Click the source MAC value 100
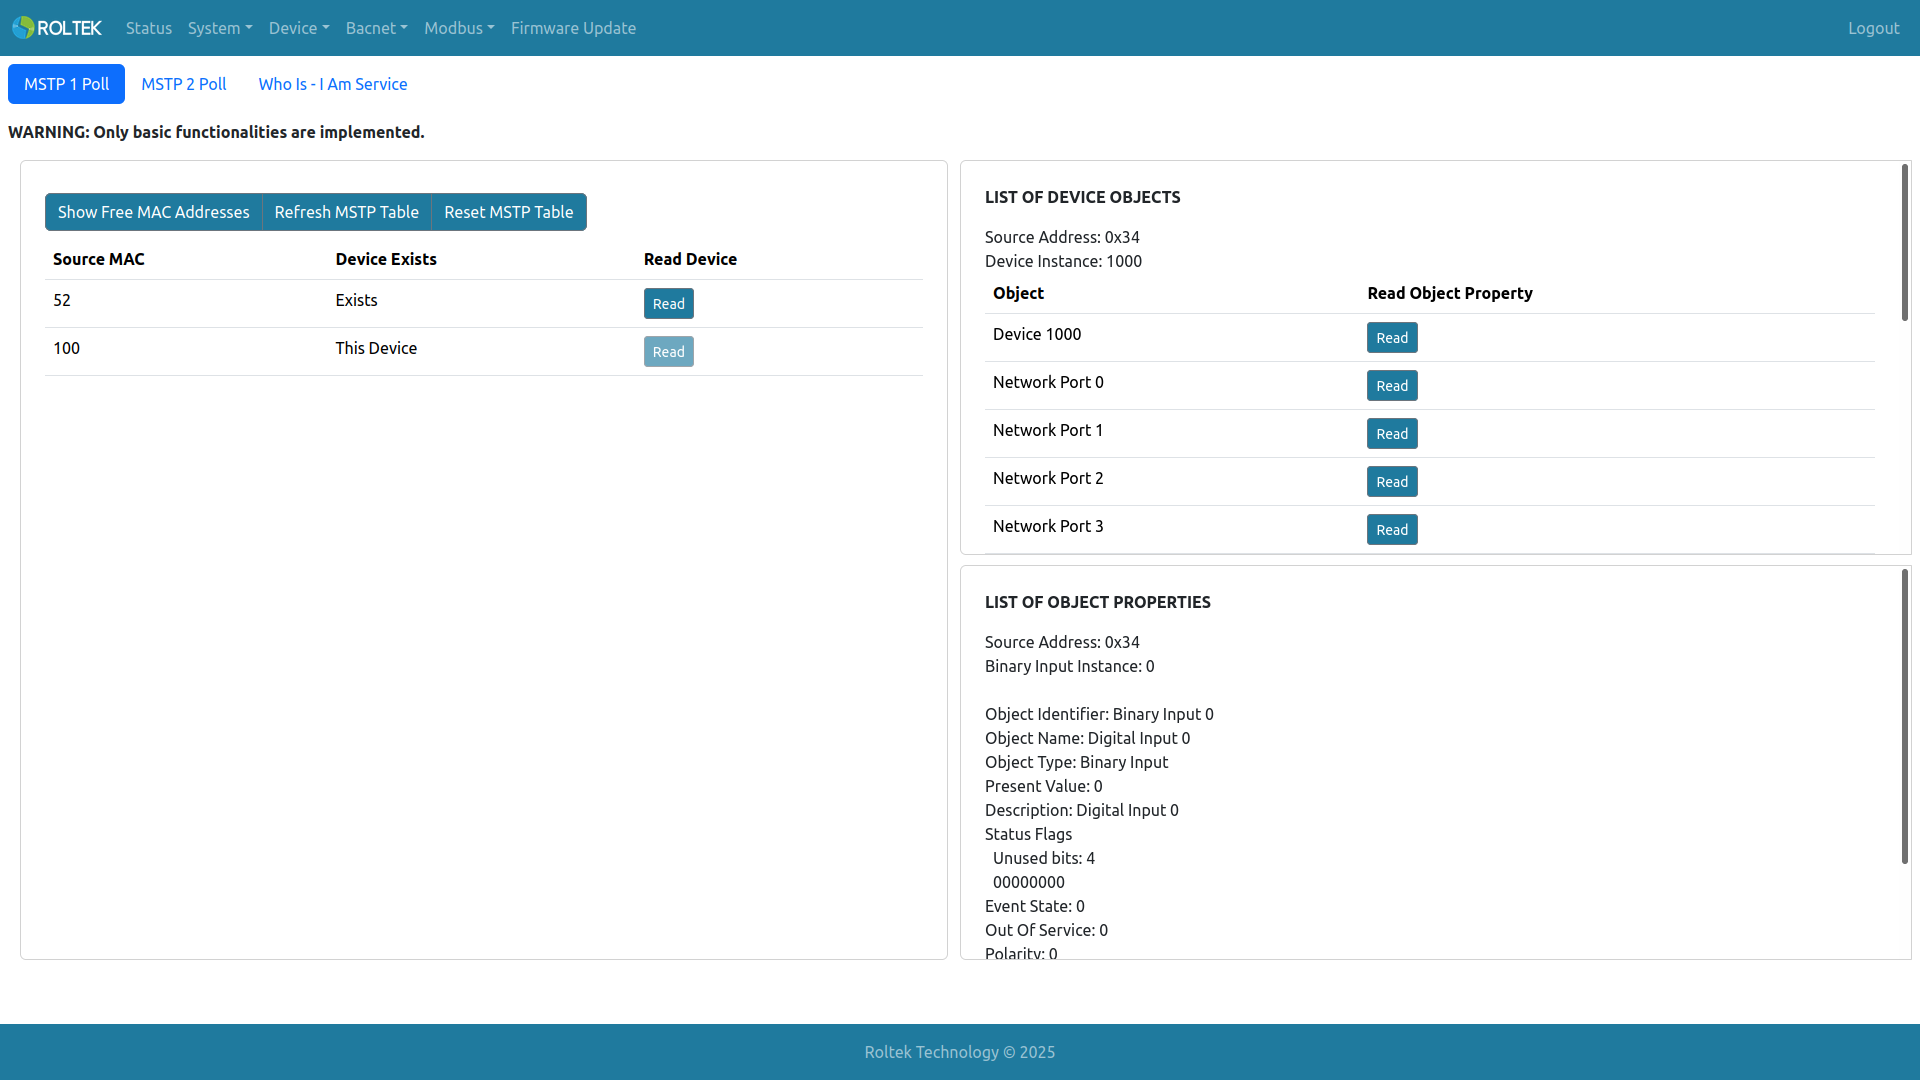Screen dimensions: 1920x1080 point(66,348)
